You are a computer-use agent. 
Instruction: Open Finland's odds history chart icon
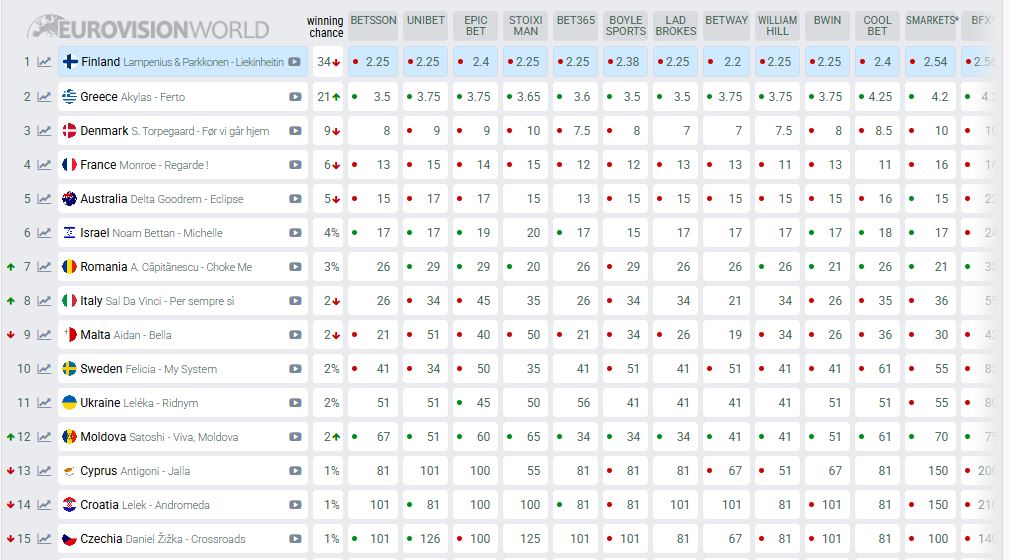(44, 62)
